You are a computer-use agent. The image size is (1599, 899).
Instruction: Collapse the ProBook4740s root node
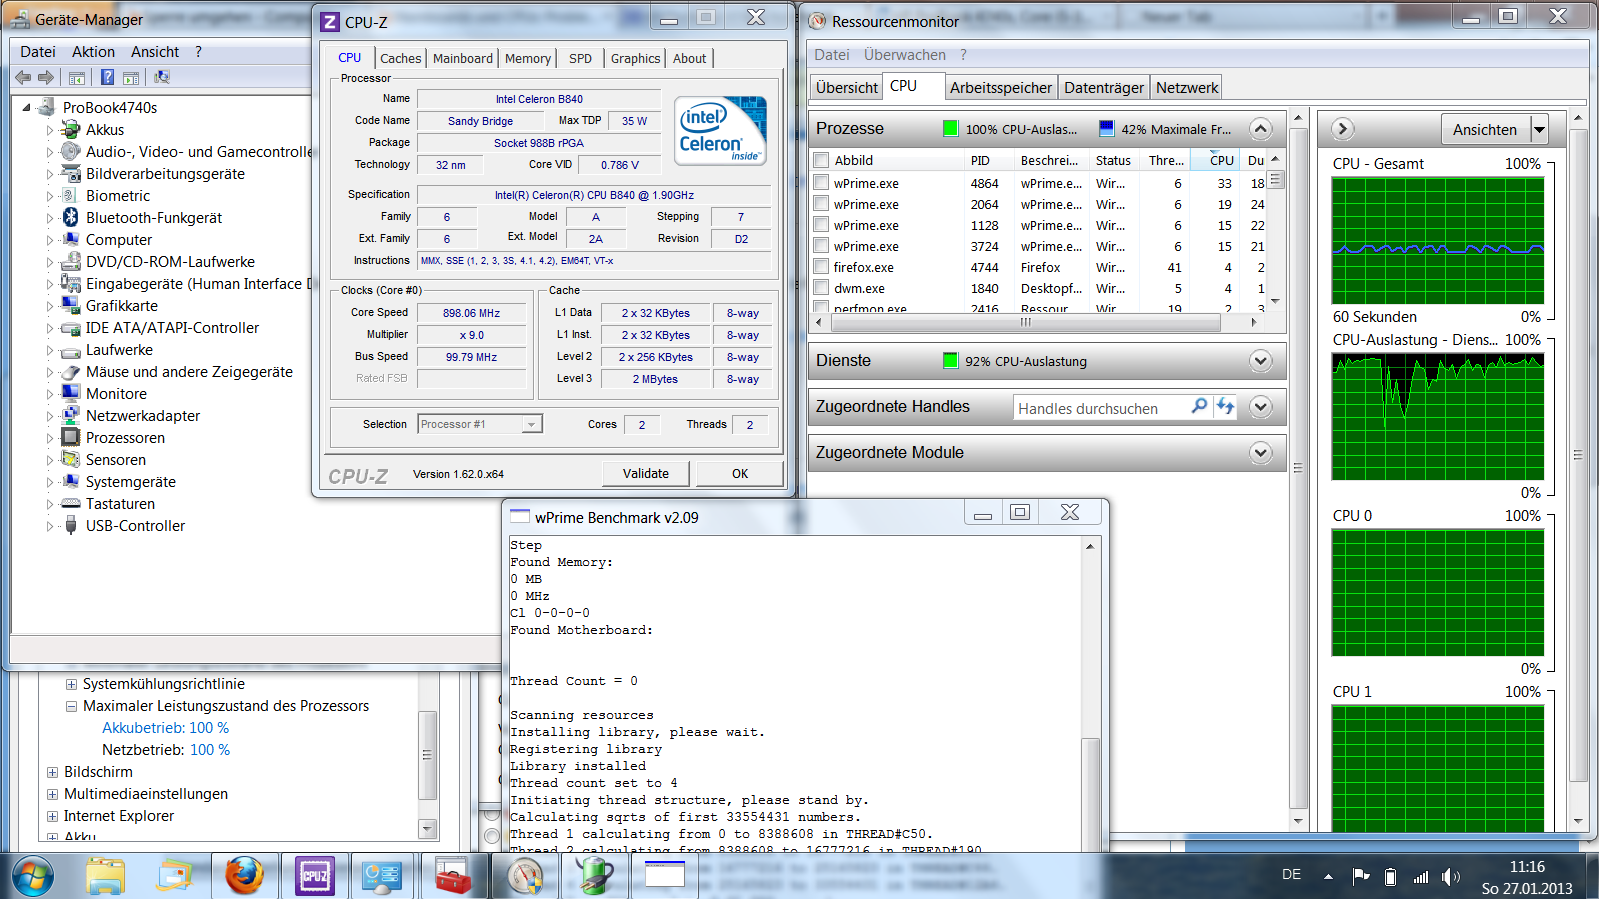pos(27,107)
